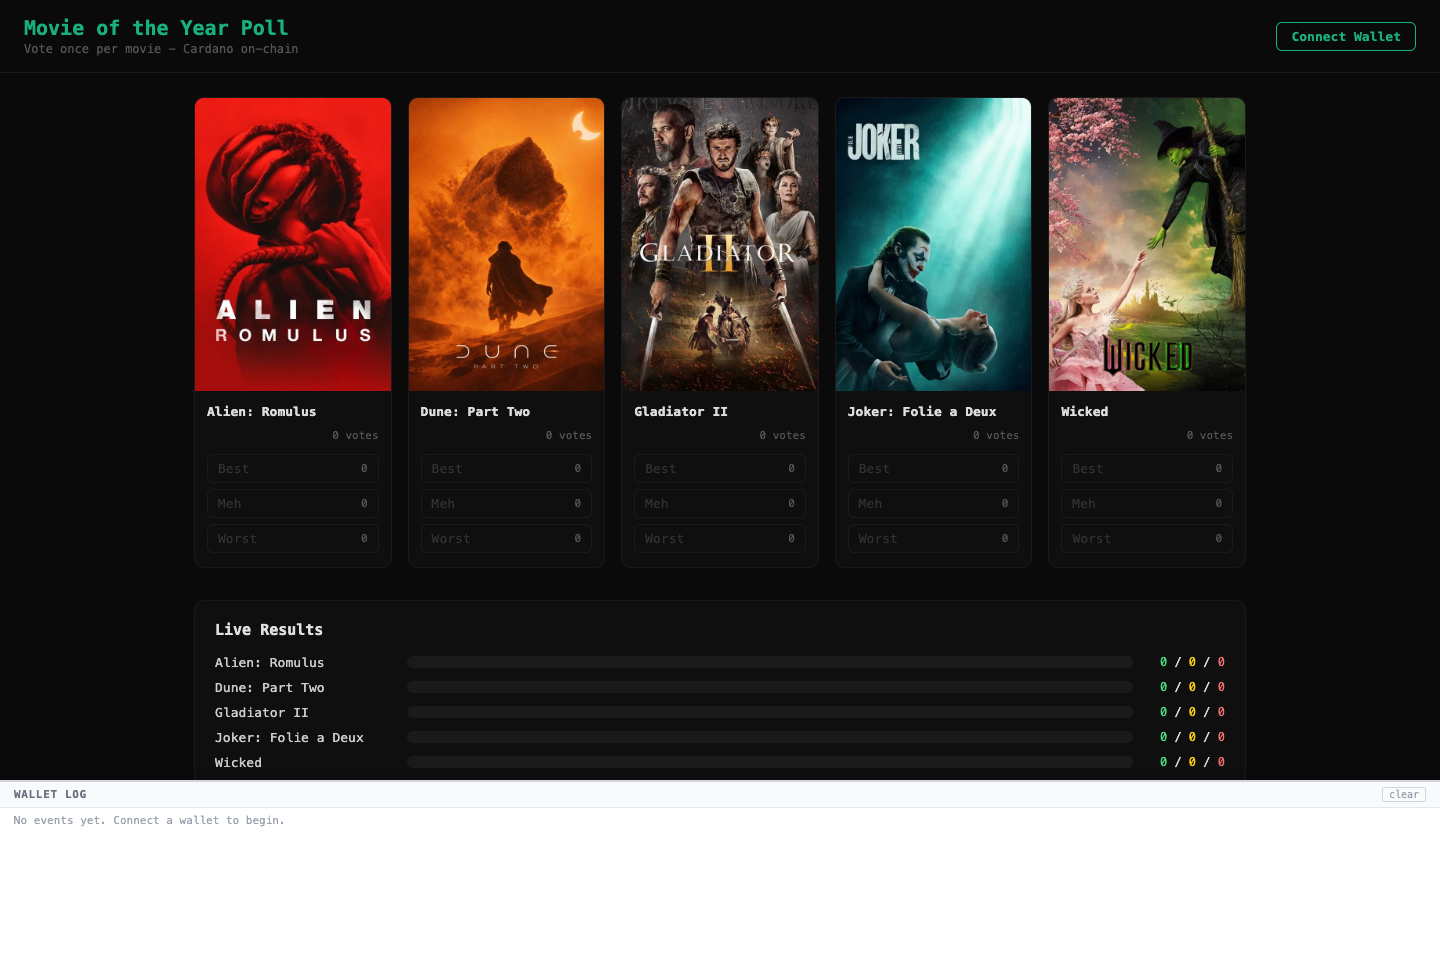Viewport: 1440px width, 960px height.
Task: Vote Meh for Wicked
Action: (x=1147, y=504)
